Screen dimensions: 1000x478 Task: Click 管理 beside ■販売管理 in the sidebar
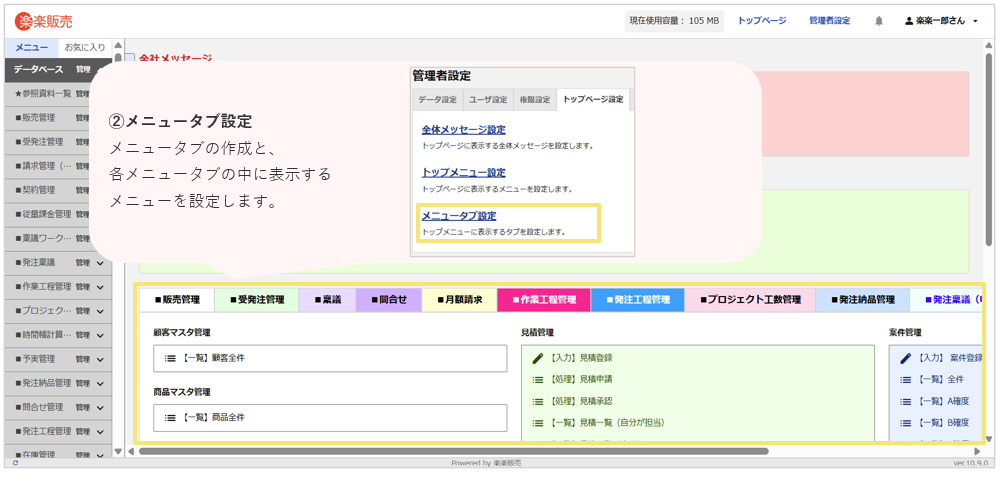pos(82,118)
